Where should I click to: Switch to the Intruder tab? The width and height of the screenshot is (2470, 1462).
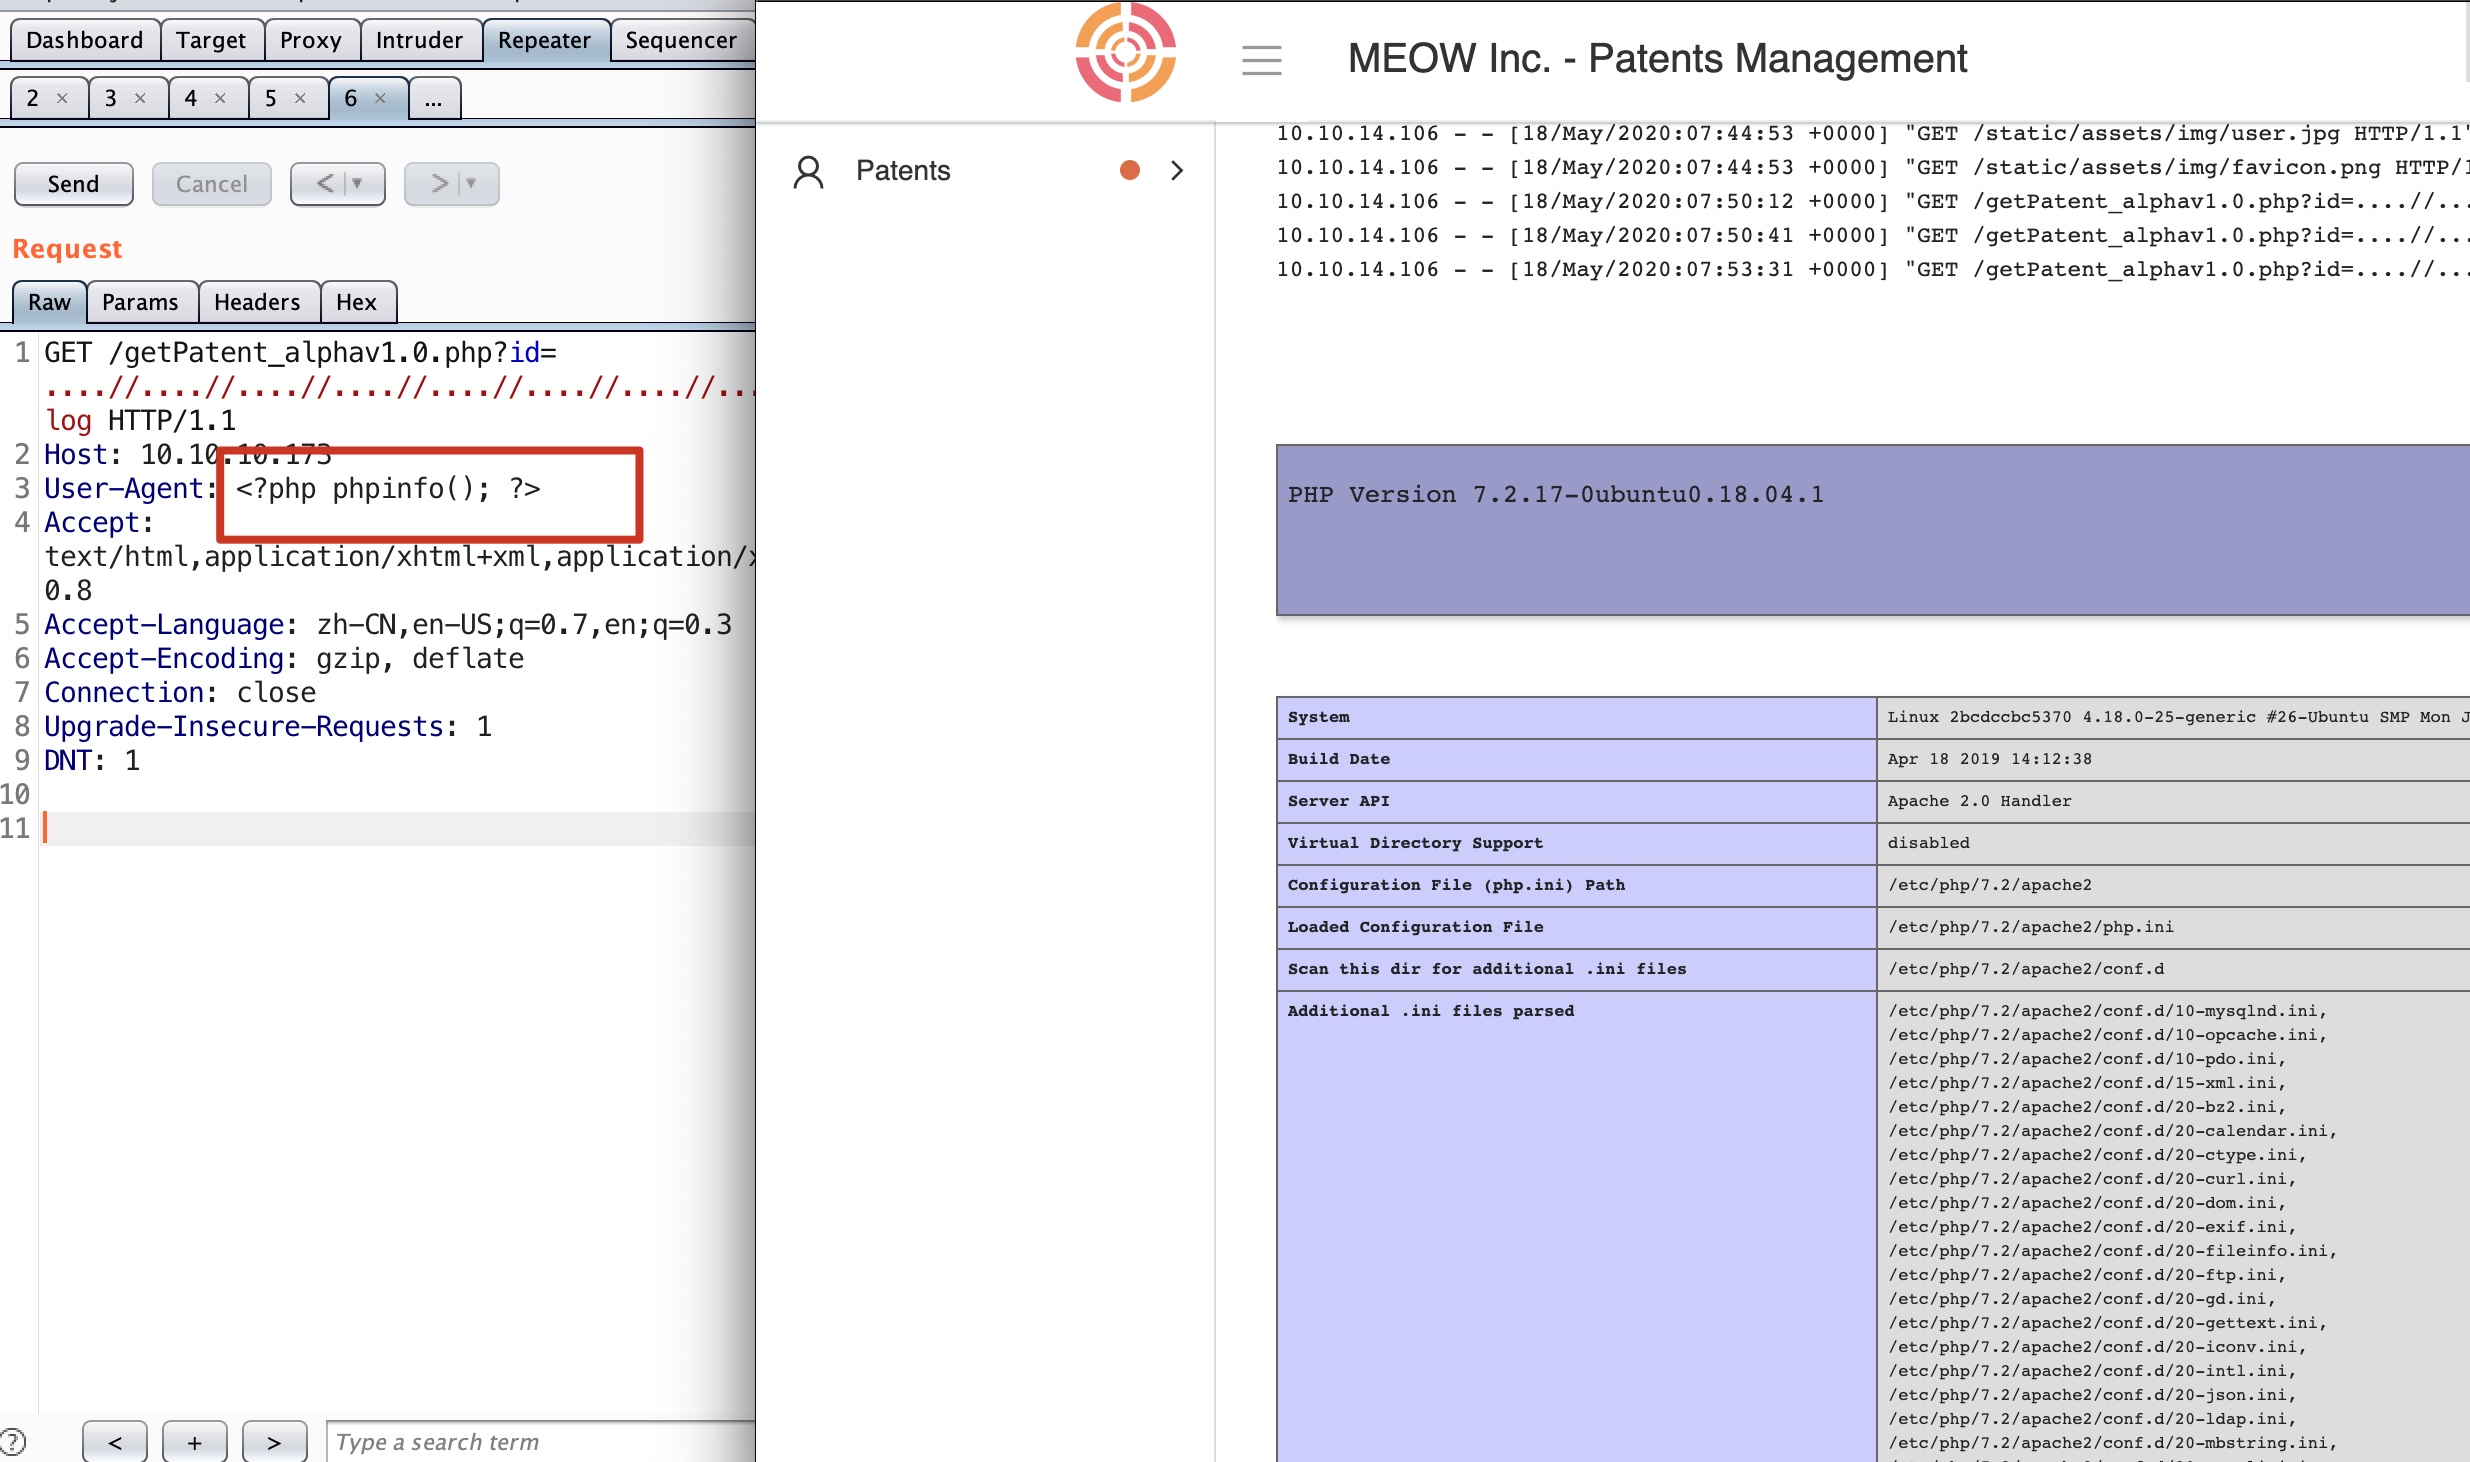419,40
